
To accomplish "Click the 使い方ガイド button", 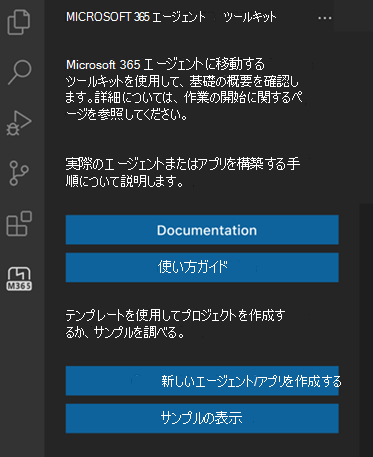I will click(202, 267).
